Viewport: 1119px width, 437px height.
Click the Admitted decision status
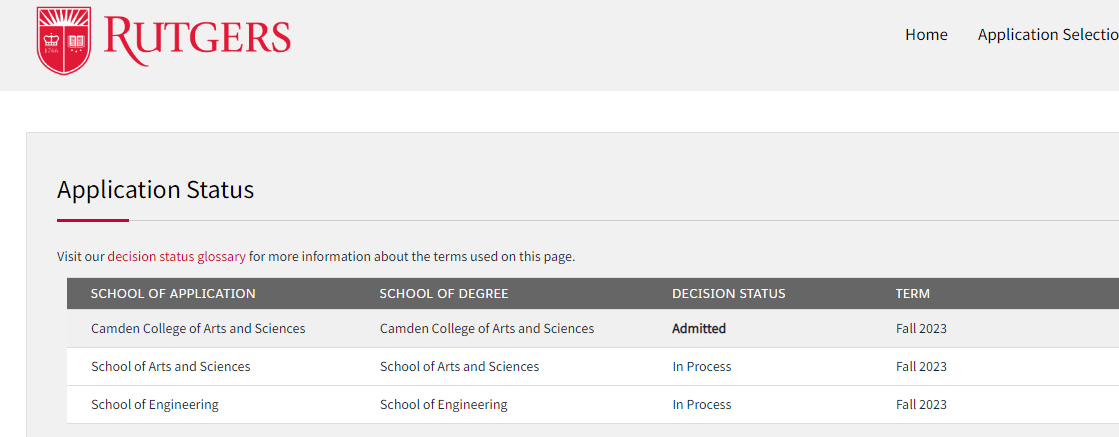[699, 328]
